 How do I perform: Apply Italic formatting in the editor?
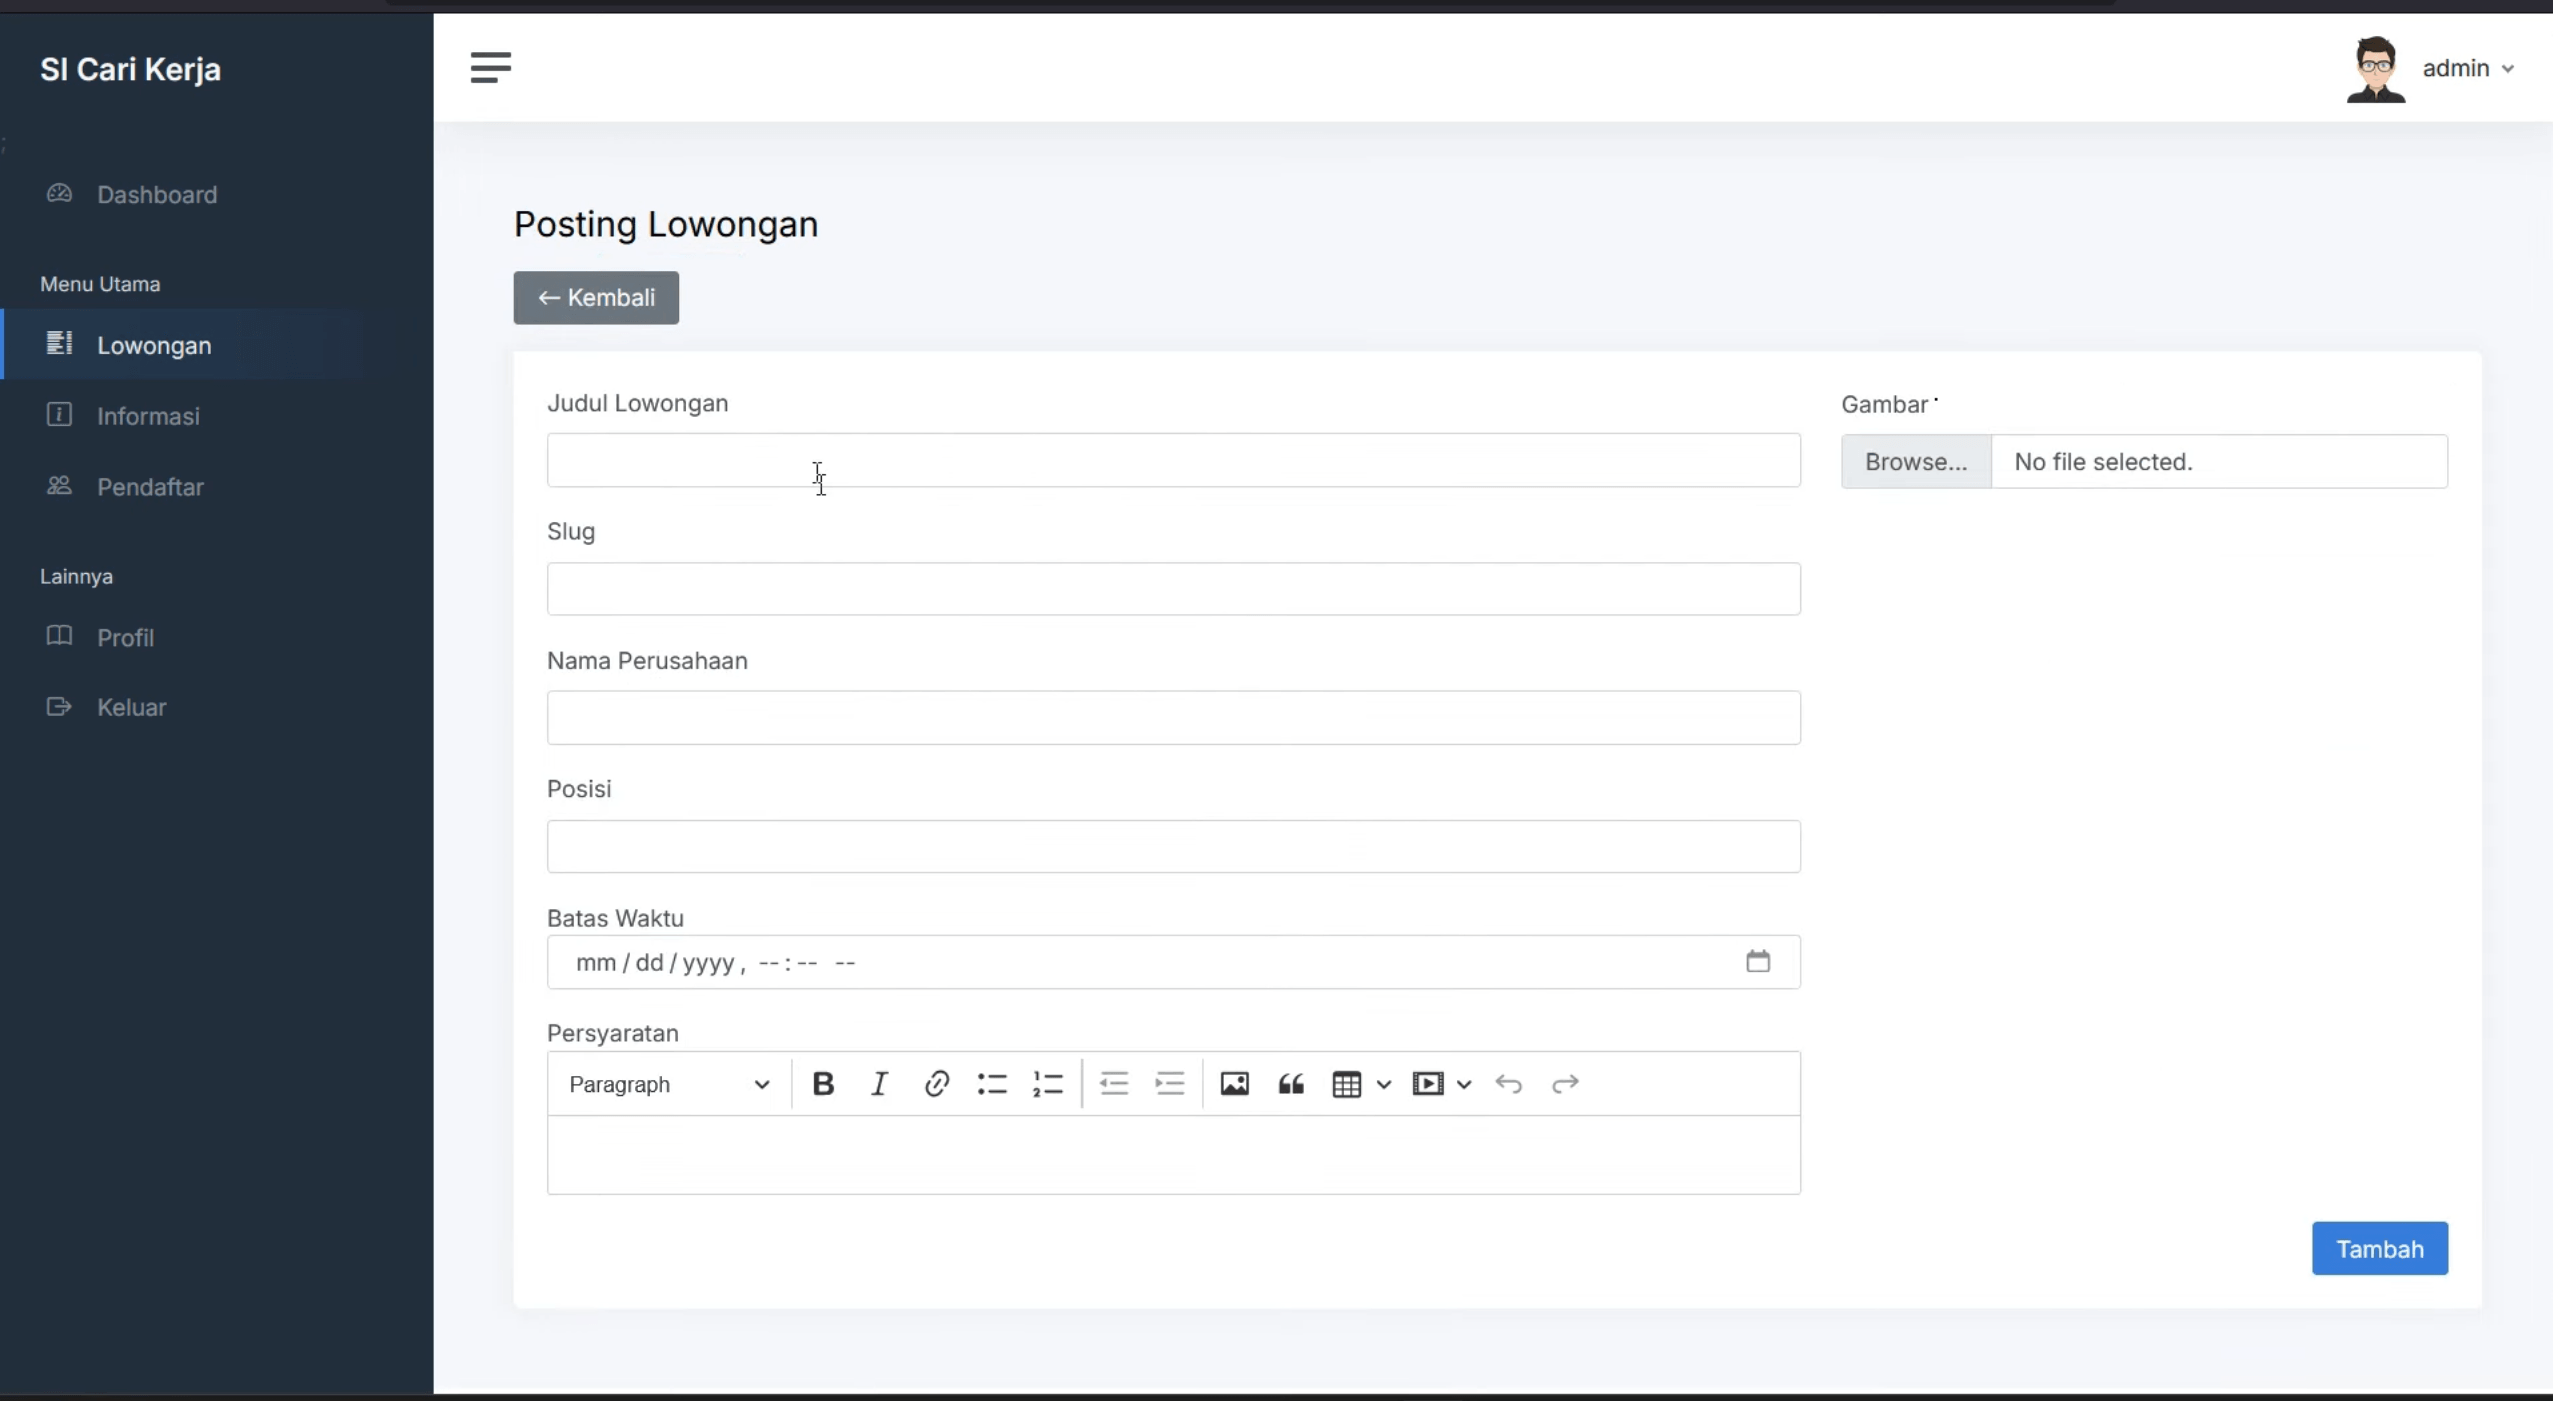coord(879,1084)
